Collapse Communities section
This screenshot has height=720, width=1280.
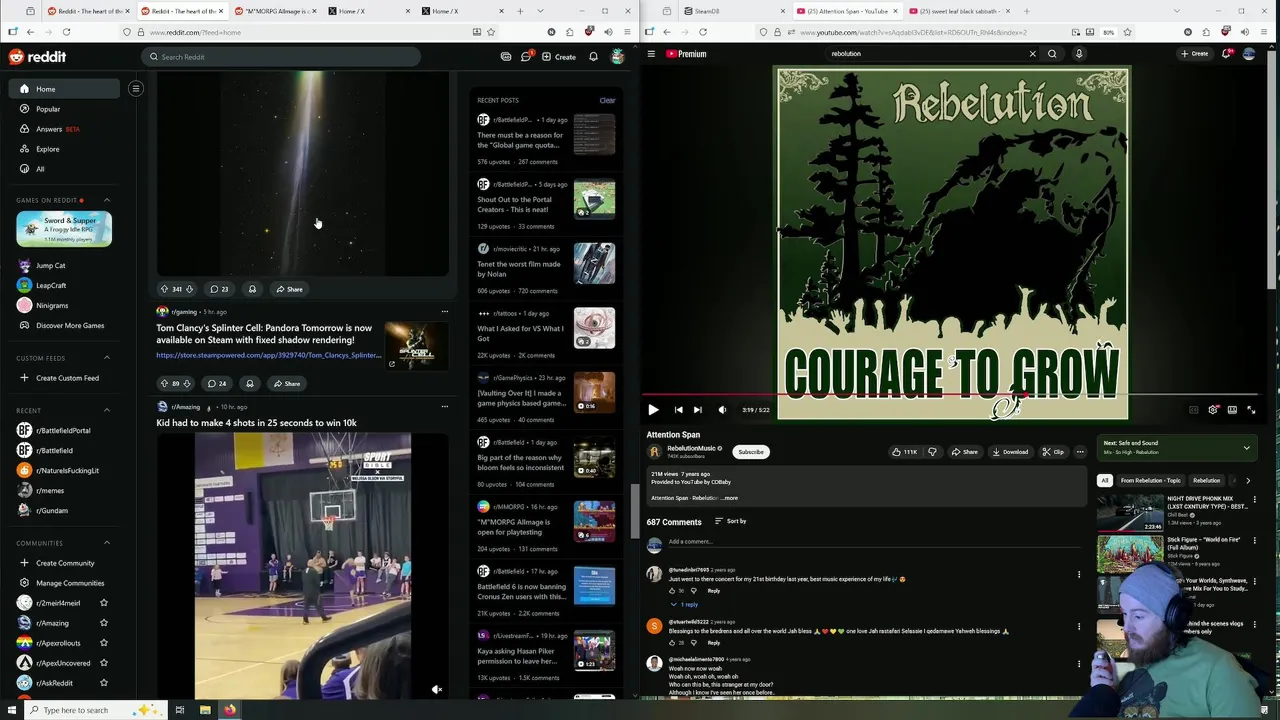click(107, 543)
